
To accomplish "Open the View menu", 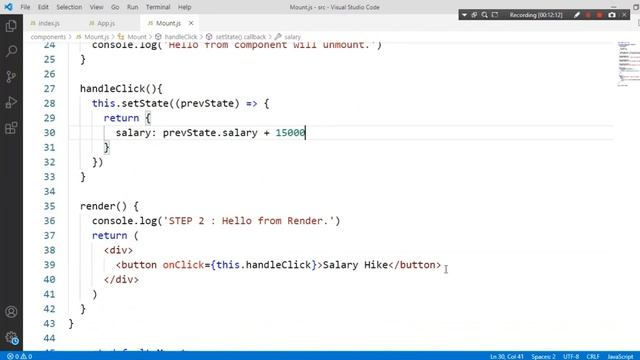I will point(96,7).
